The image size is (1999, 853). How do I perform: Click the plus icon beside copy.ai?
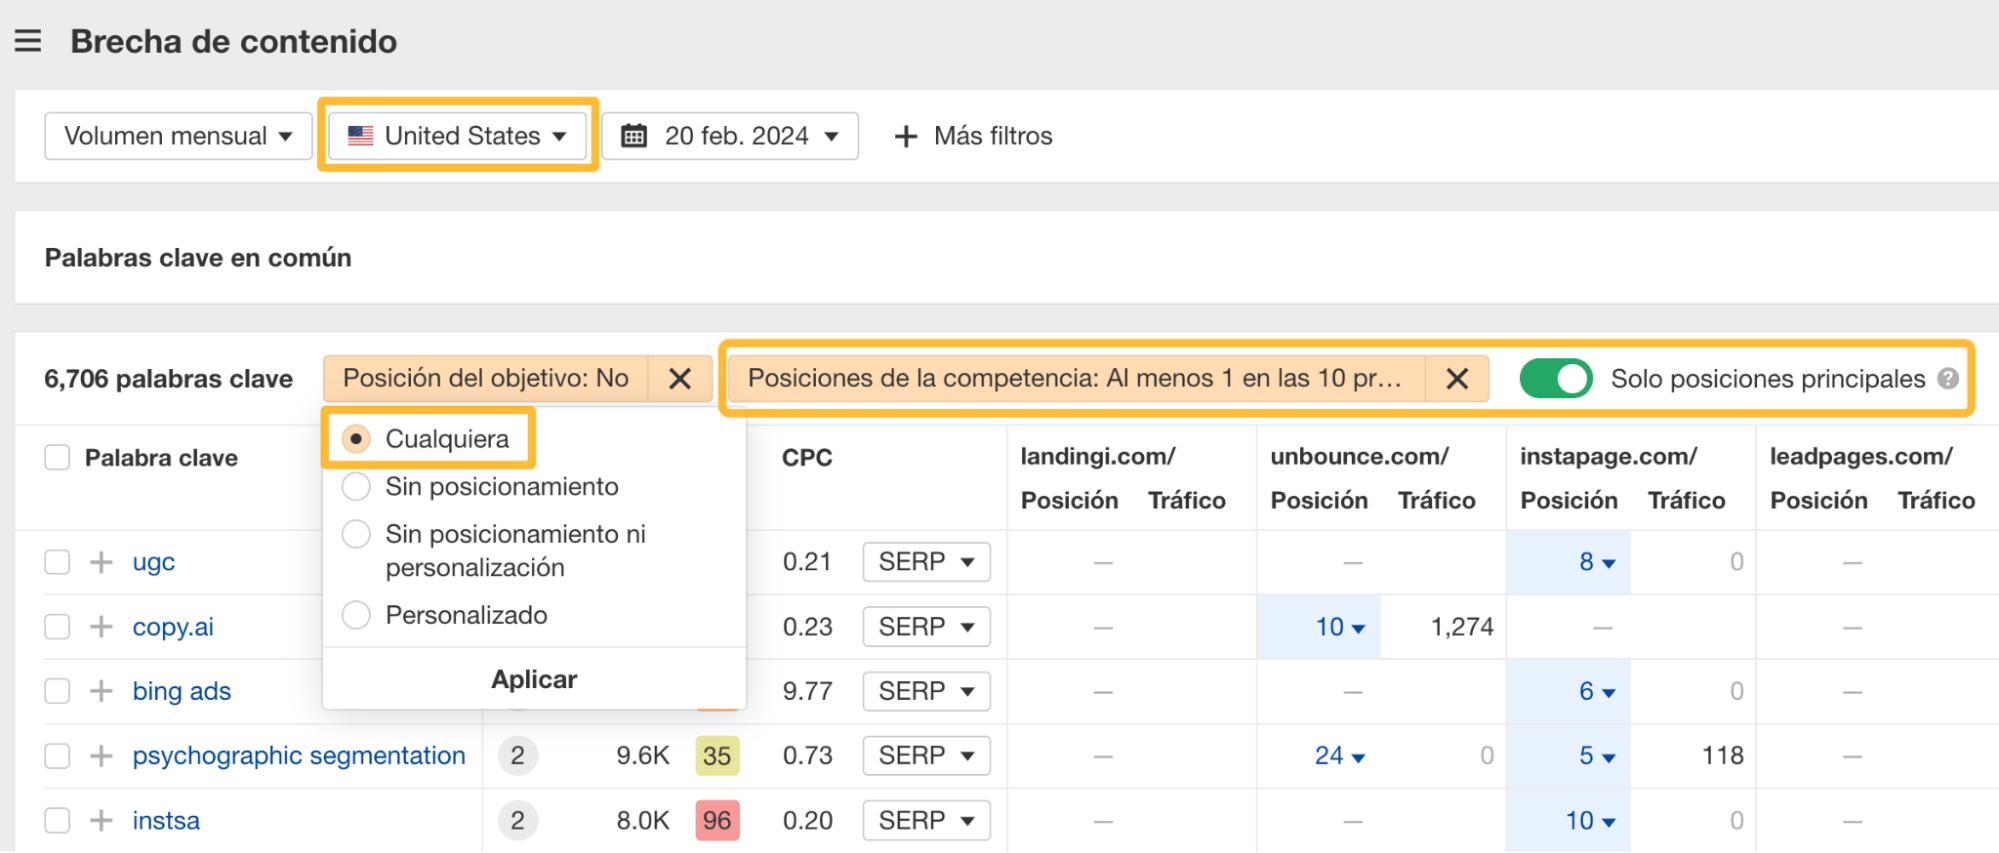pos(101,627)
